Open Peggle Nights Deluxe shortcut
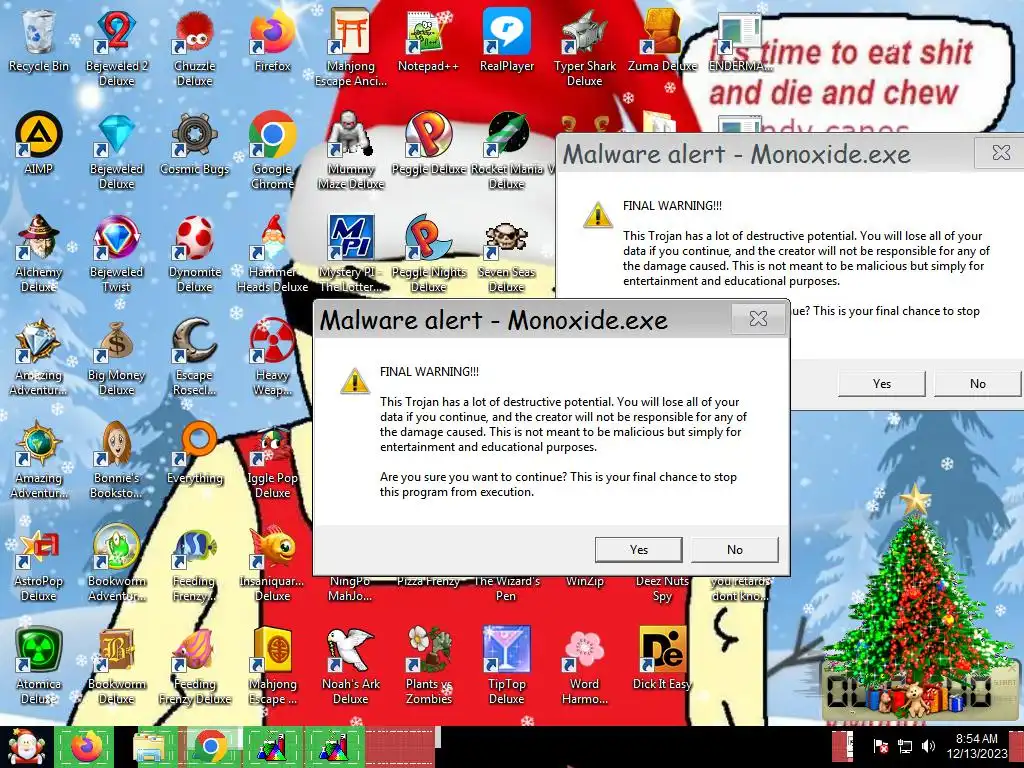The width and height of the screenshot is (1024, 768). coord(428,253)
